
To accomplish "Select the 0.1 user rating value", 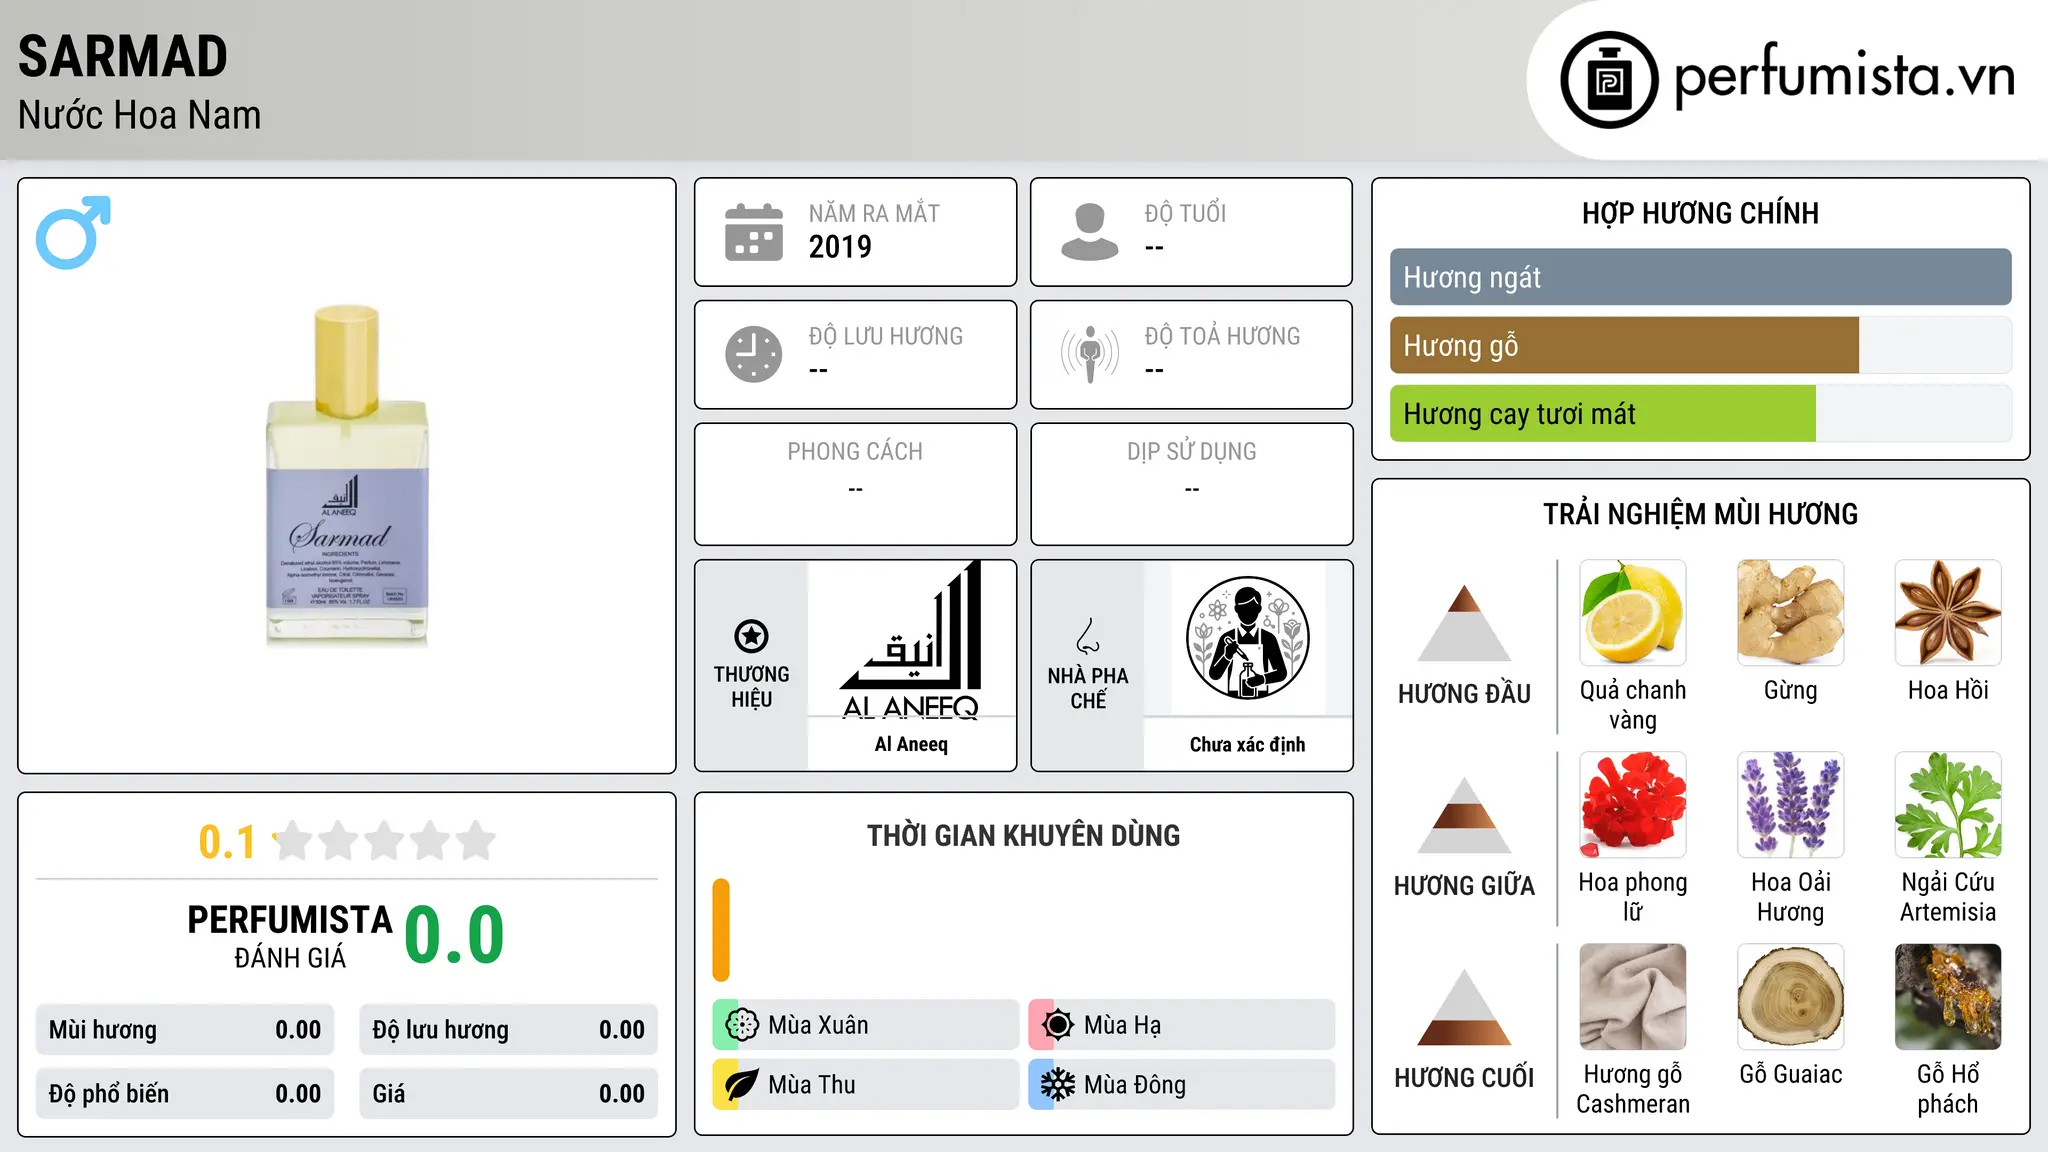I will tap(227, 842).
